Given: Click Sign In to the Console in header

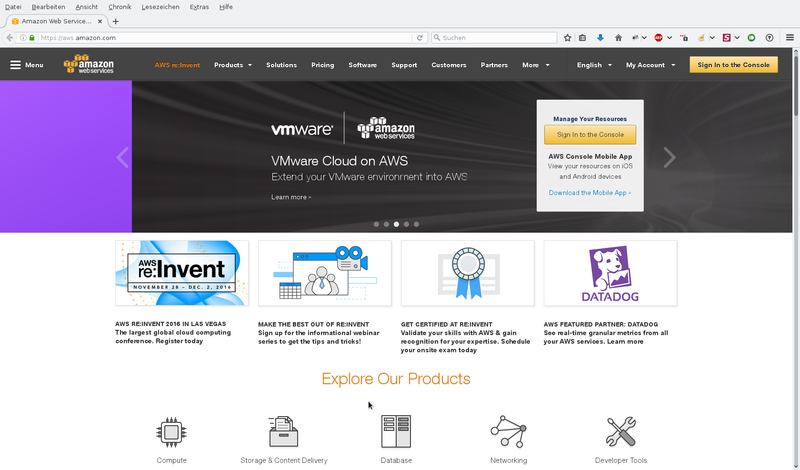Looking at the screenshot, I should coord(734,65).
